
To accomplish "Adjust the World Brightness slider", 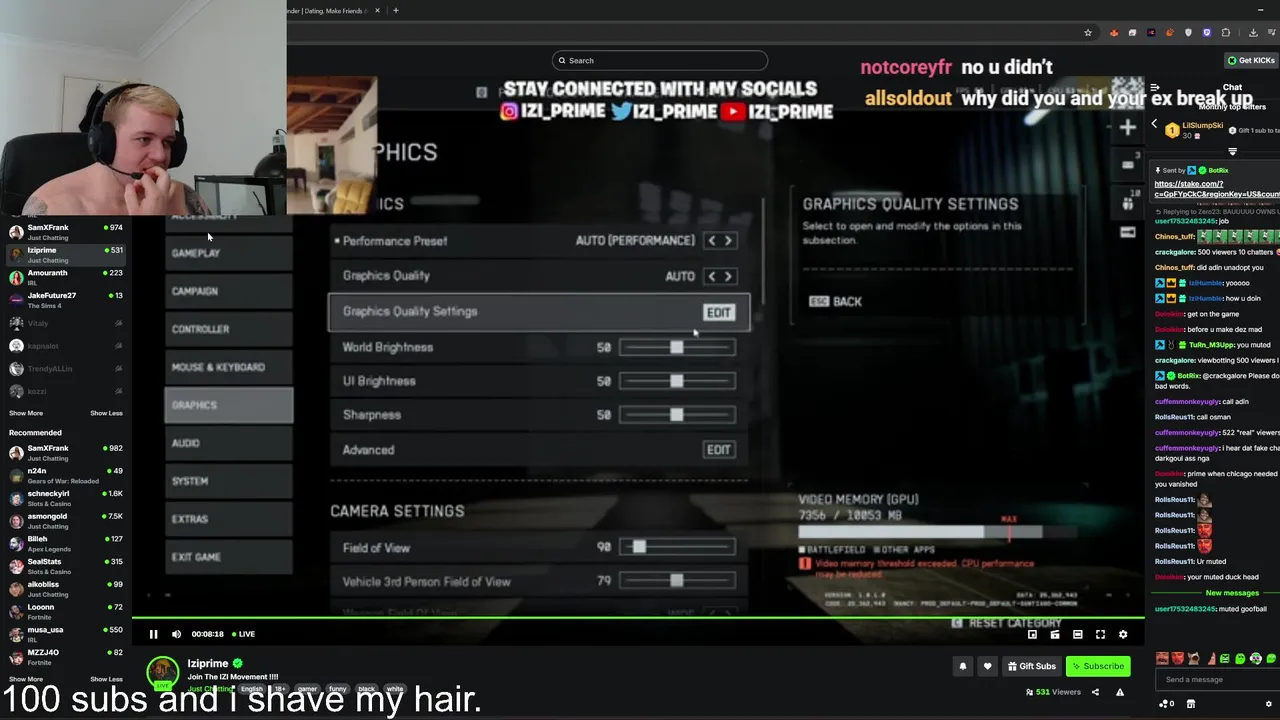I will [677, 347].
